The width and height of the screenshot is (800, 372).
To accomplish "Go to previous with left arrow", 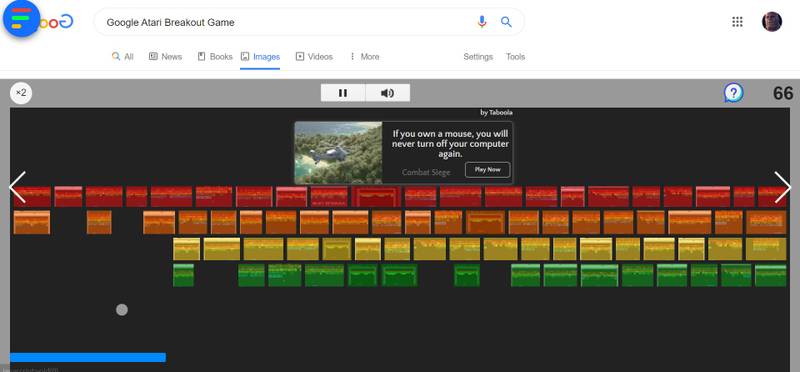I will (x=17, y=187).
